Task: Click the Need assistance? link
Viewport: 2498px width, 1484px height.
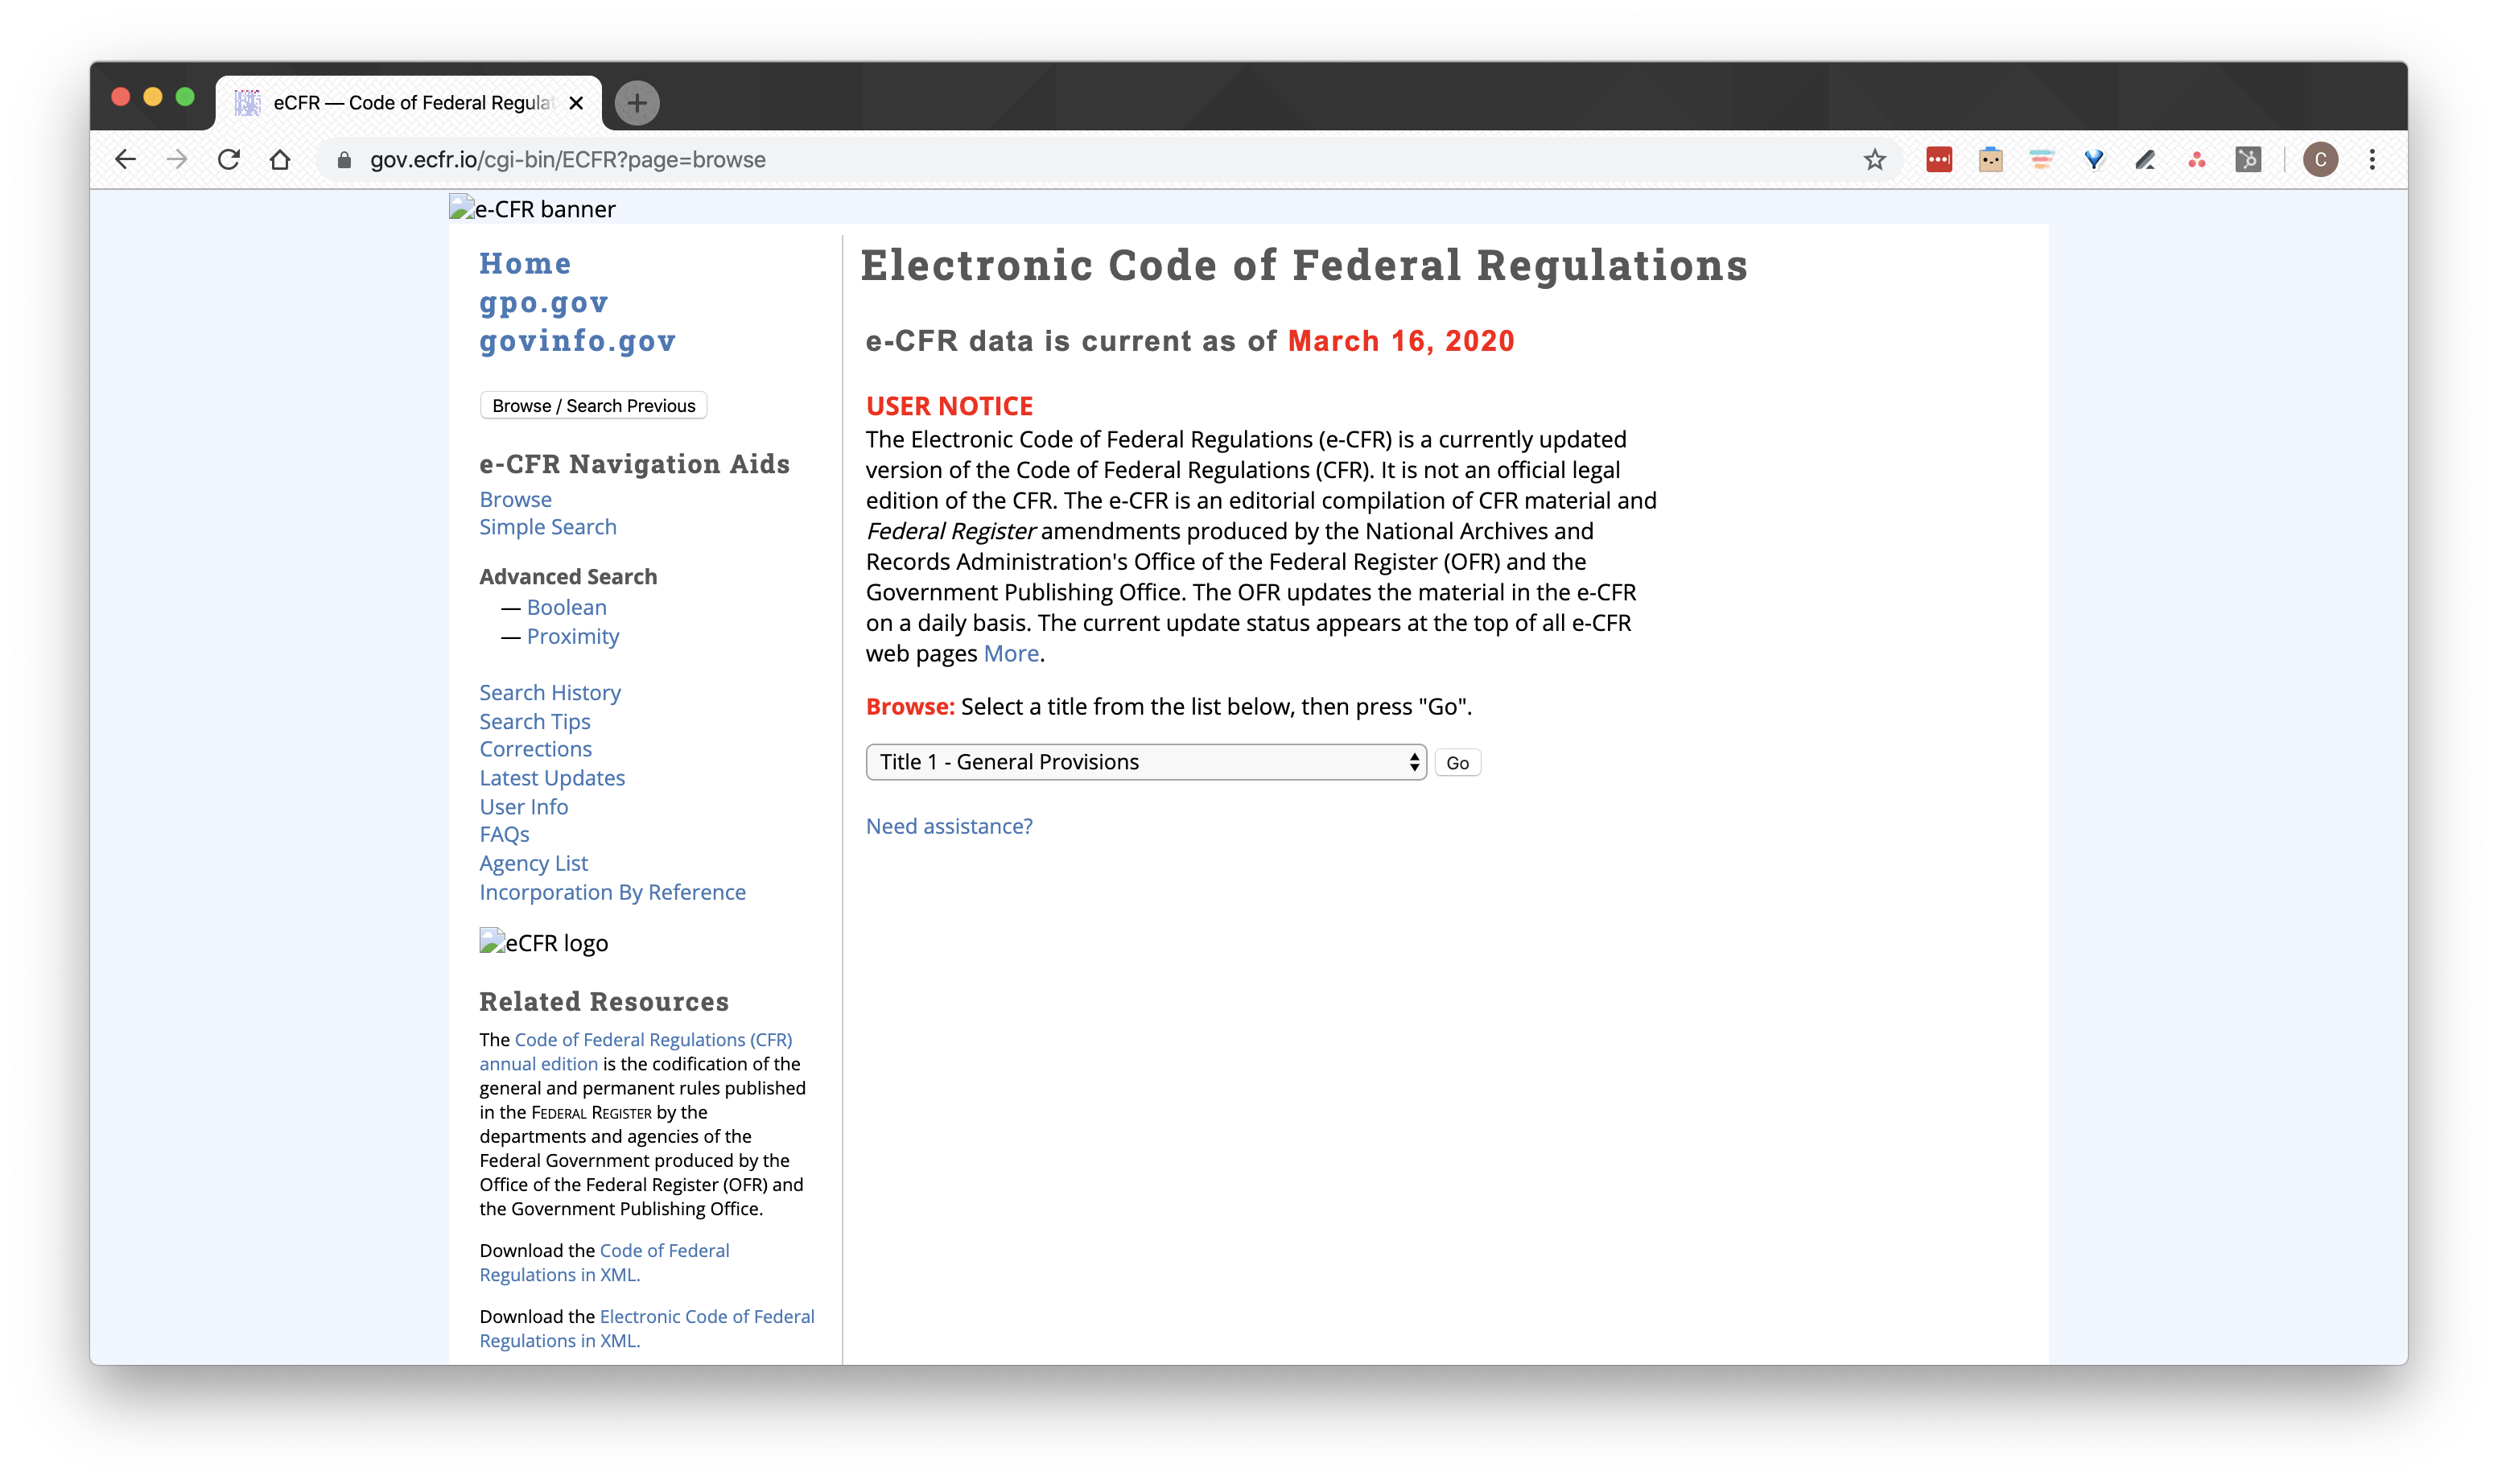Action: pyautogui.click(x=949, y=826)
